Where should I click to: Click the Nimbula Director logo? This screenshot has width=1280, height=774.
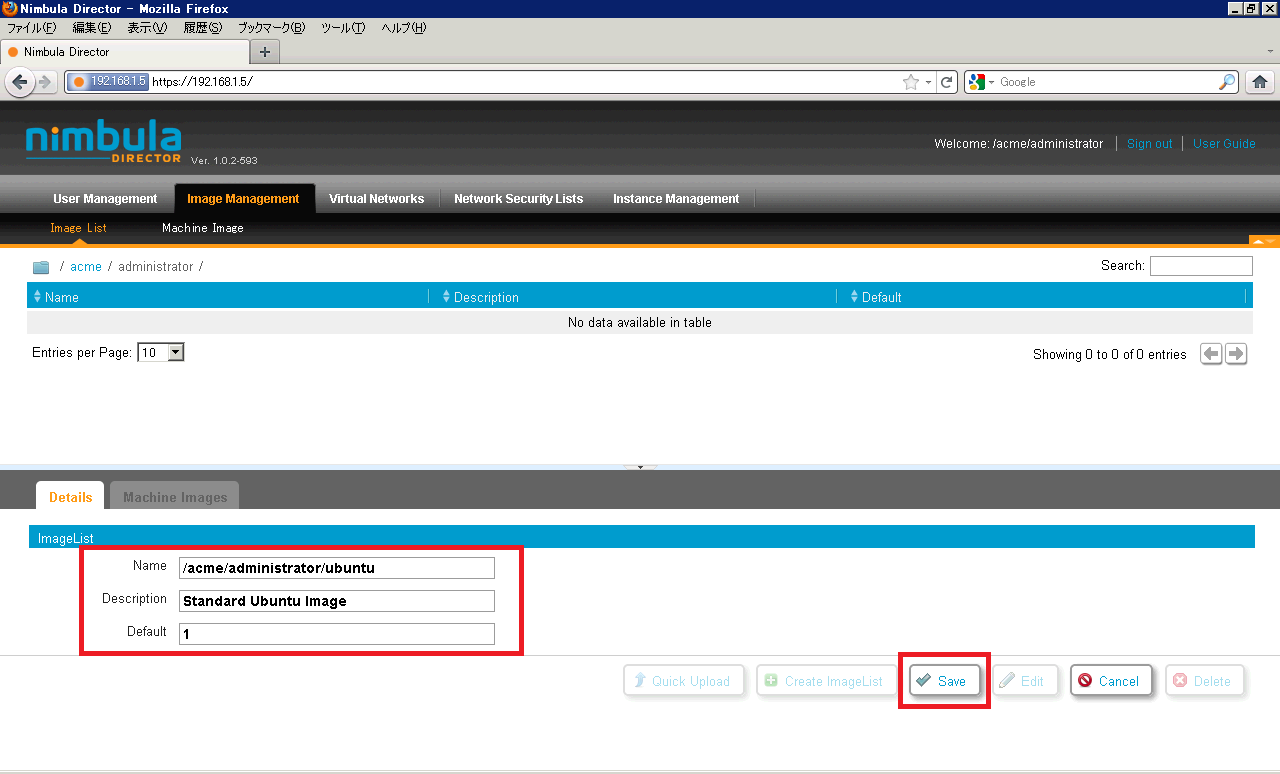click(x=103, y=142)
